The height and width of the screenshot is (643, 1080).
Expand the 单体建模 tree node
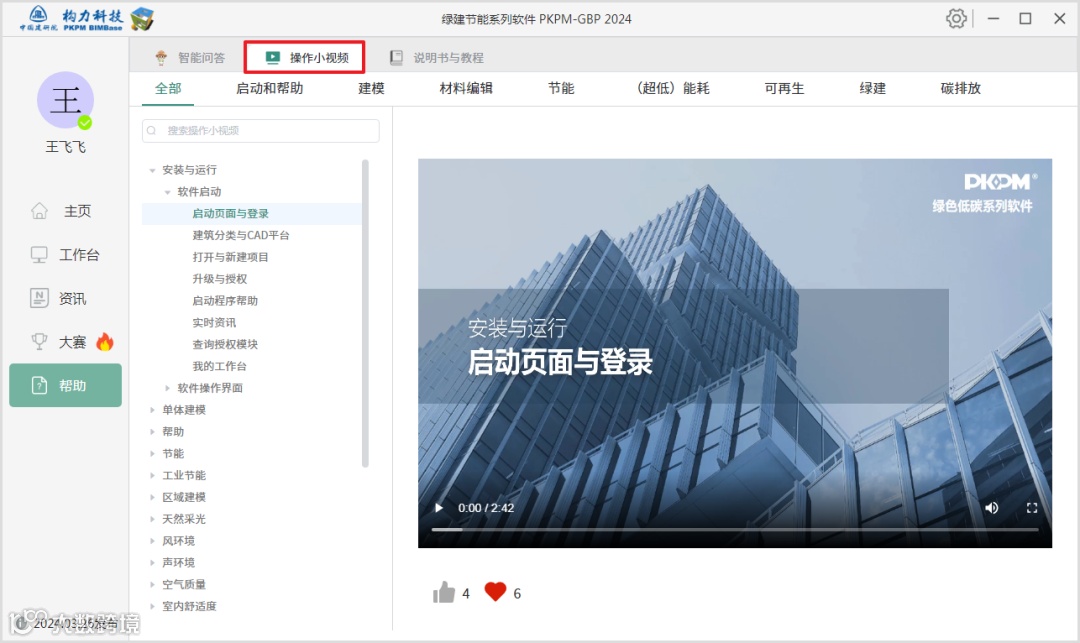click(x=152, y=410)
